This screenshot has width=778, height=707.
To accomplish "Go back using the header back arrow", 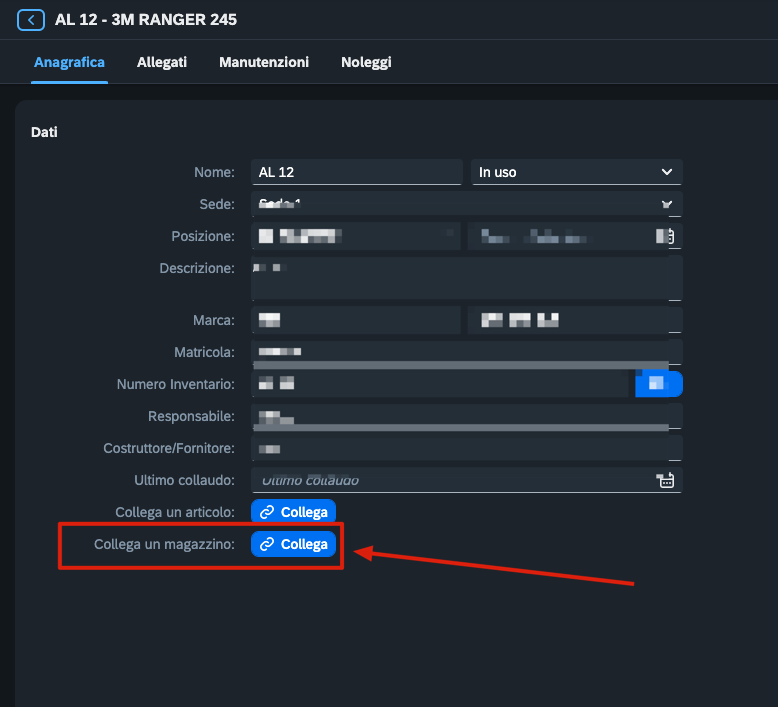I will point(31,20).
